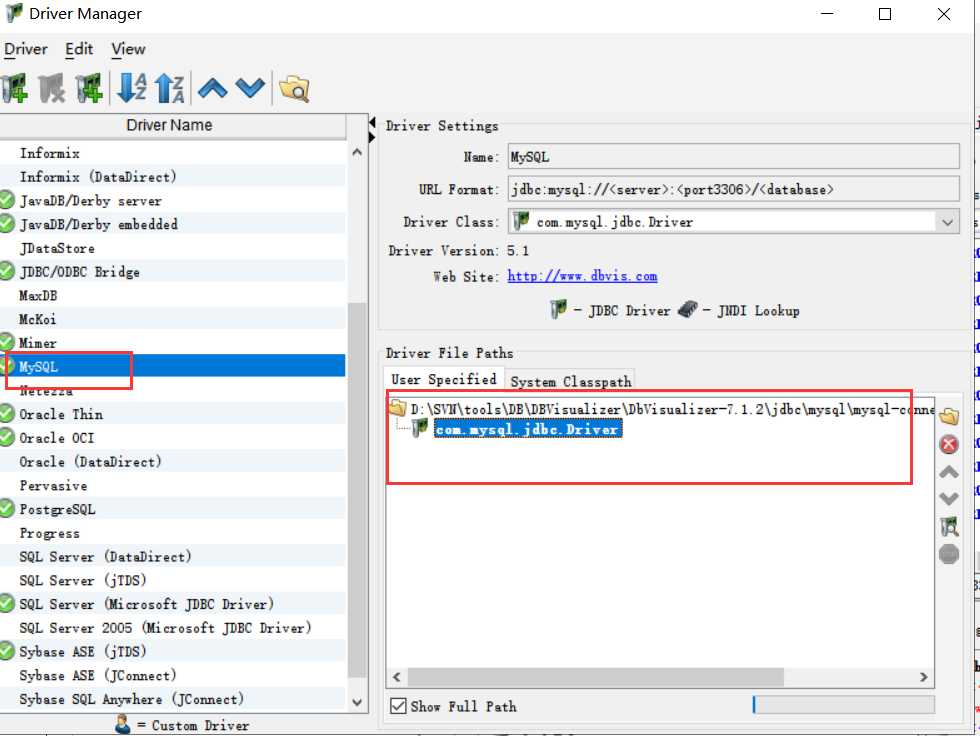Select JavaDB/Derby server driver
980x736 pixels.
point(172,201)
